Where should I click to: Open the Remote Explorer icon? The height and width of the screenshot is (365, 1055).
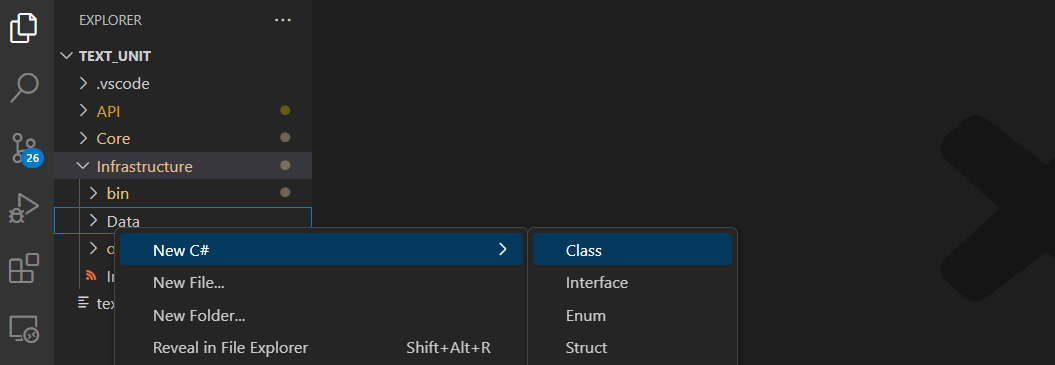point(24,329)
